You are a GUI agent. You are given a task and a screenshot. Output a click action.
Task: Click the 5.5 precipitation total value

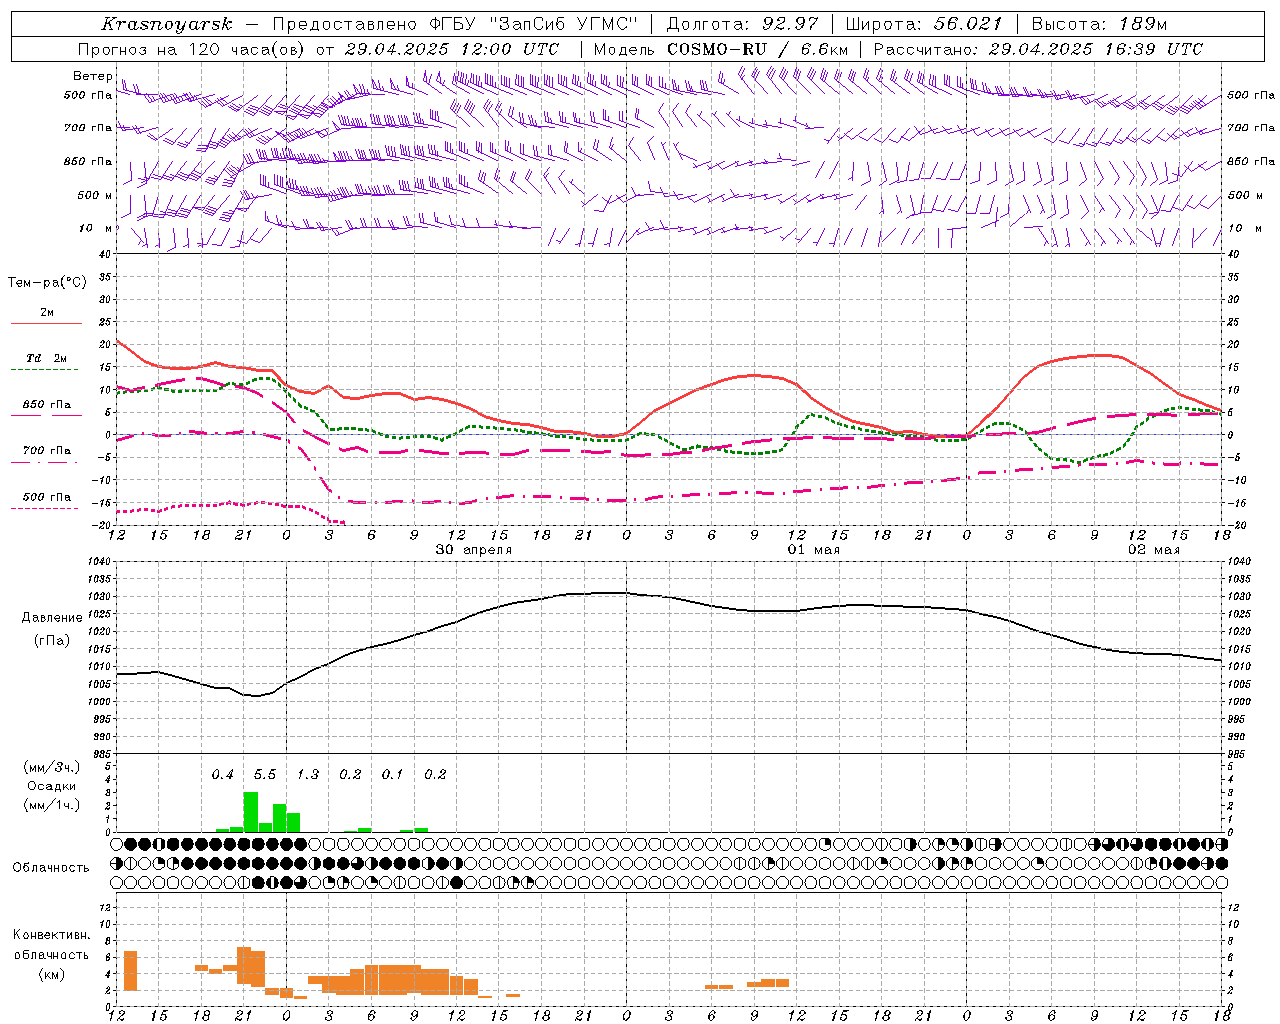[265, 775]
